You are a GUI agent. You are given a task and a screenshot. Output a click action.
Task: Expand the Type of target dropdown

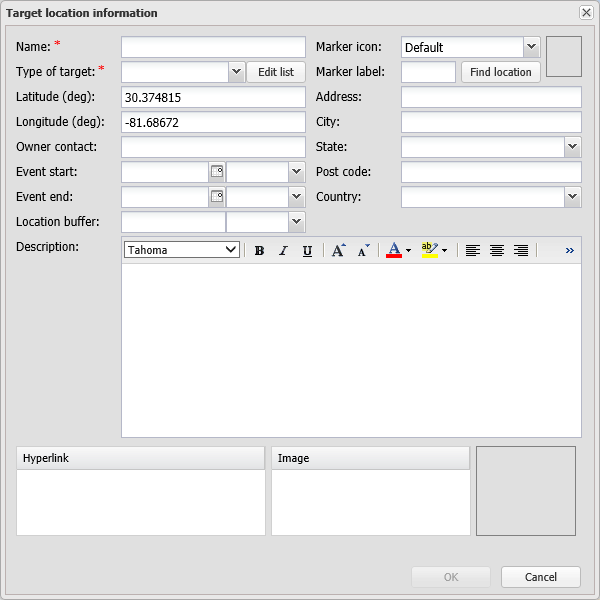[236, 72]
